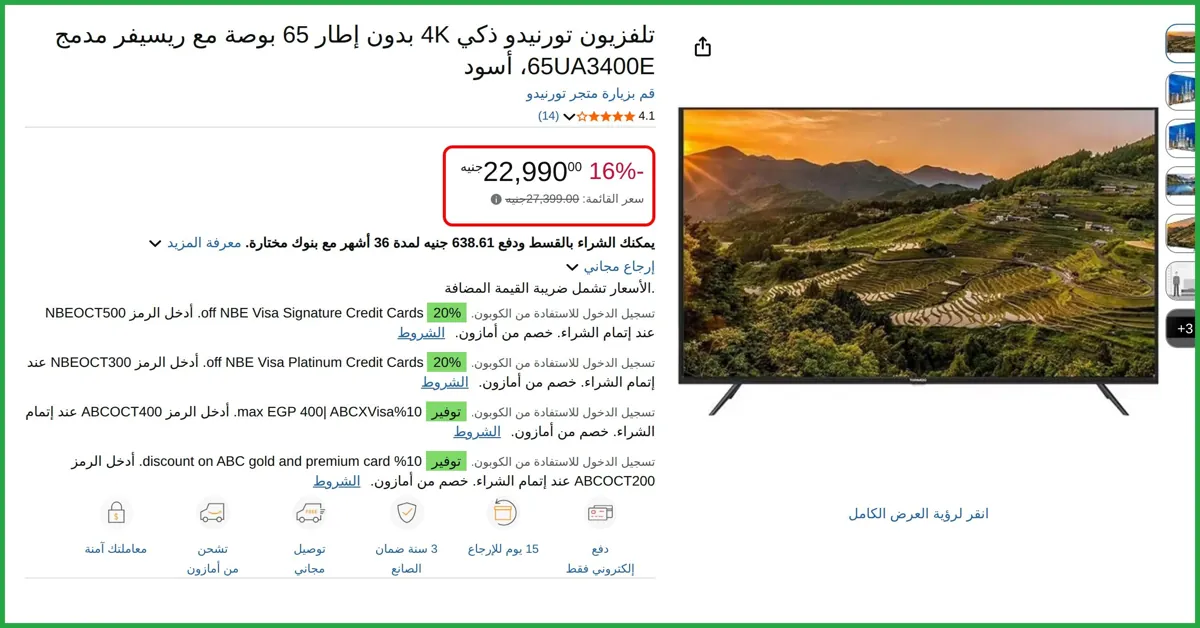1200x628 pixels.
Task: Click the توصيل مجاني label
Action: coord(309,559)
